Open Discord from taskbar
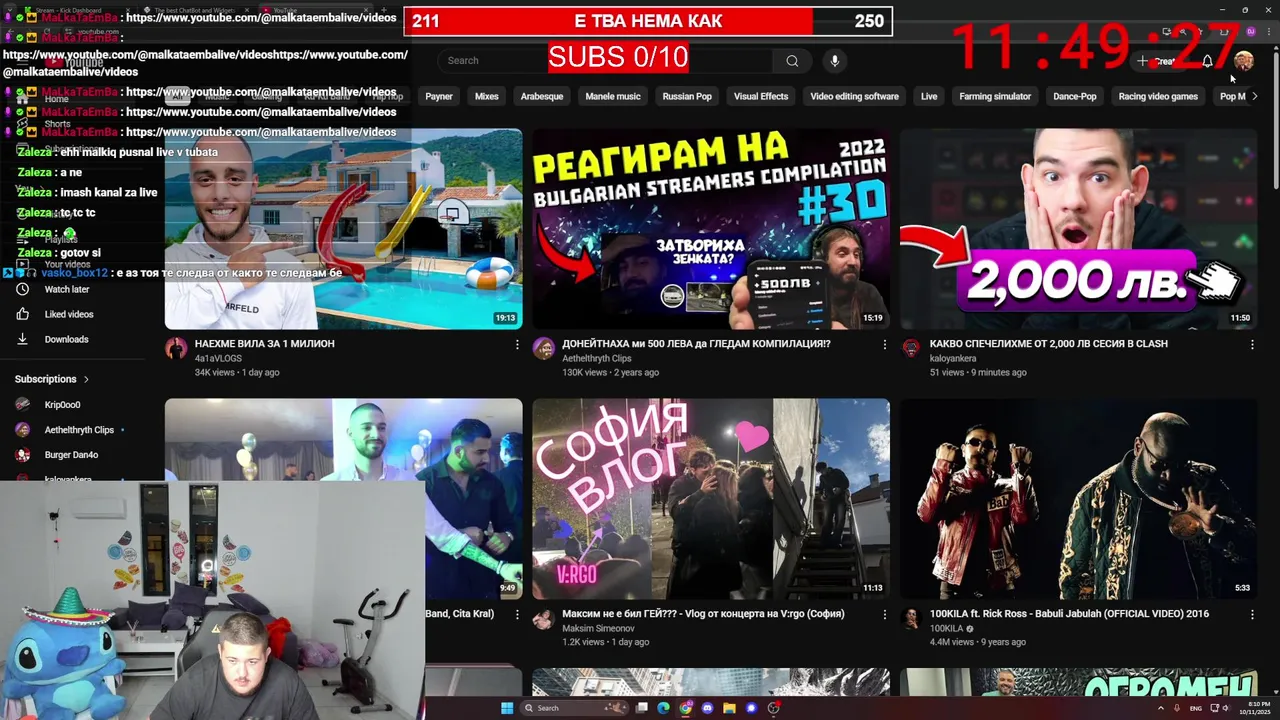The image size is (1280, 720). click(x=707, y=708)
